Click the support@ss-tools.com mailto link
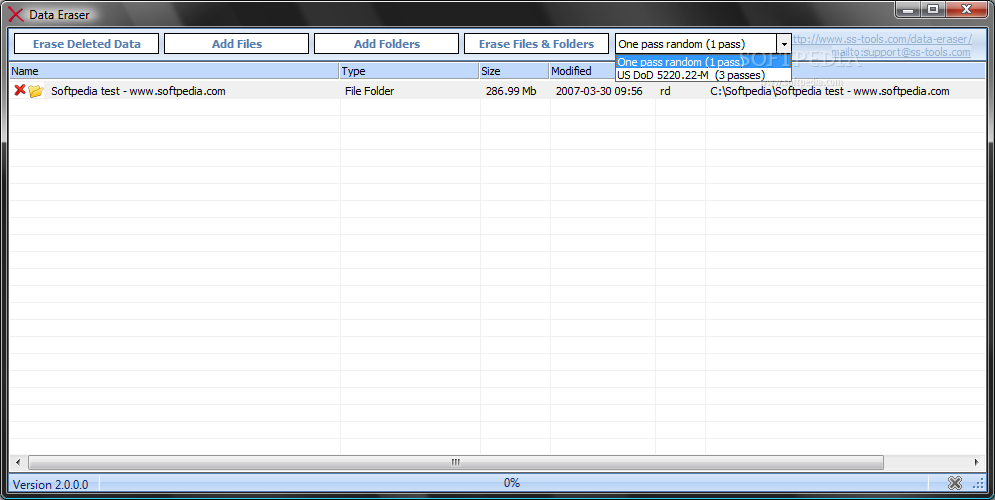This screenshot has width=995, height=500. [x=900, y=52]
